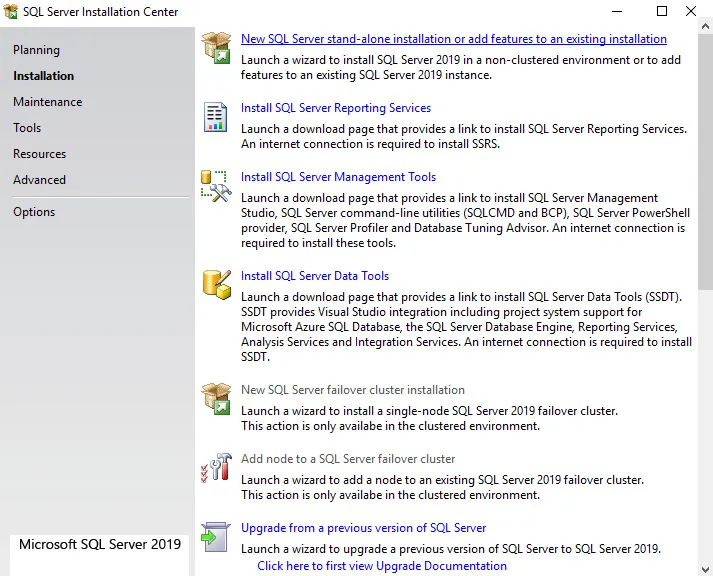This screenshot has width=713, height=576.
Task: Open the Planning section
Action: click(x=36, y=50)
